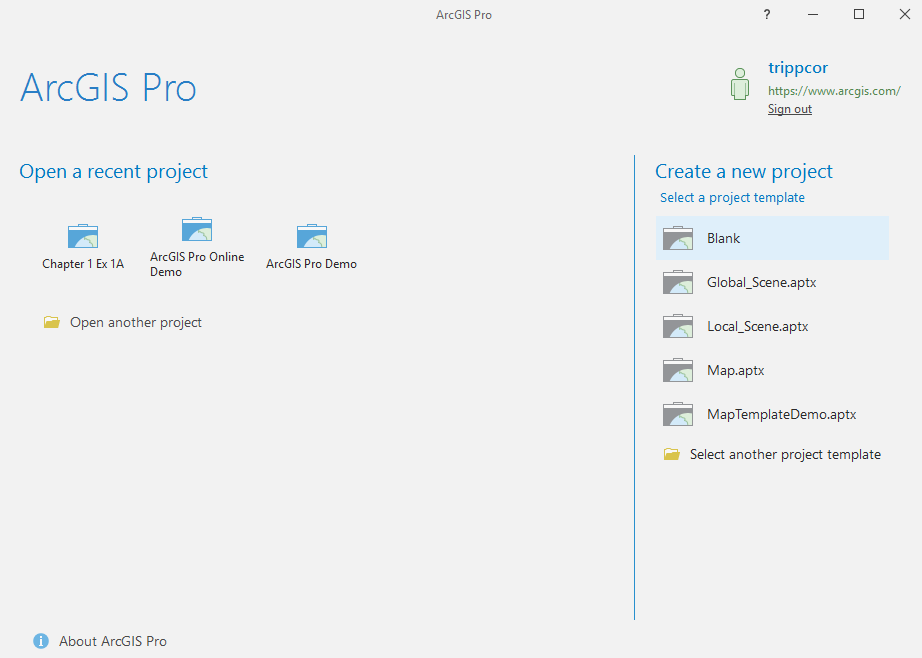Click the folder icon beside Select another project template

(x=672, y=454)
